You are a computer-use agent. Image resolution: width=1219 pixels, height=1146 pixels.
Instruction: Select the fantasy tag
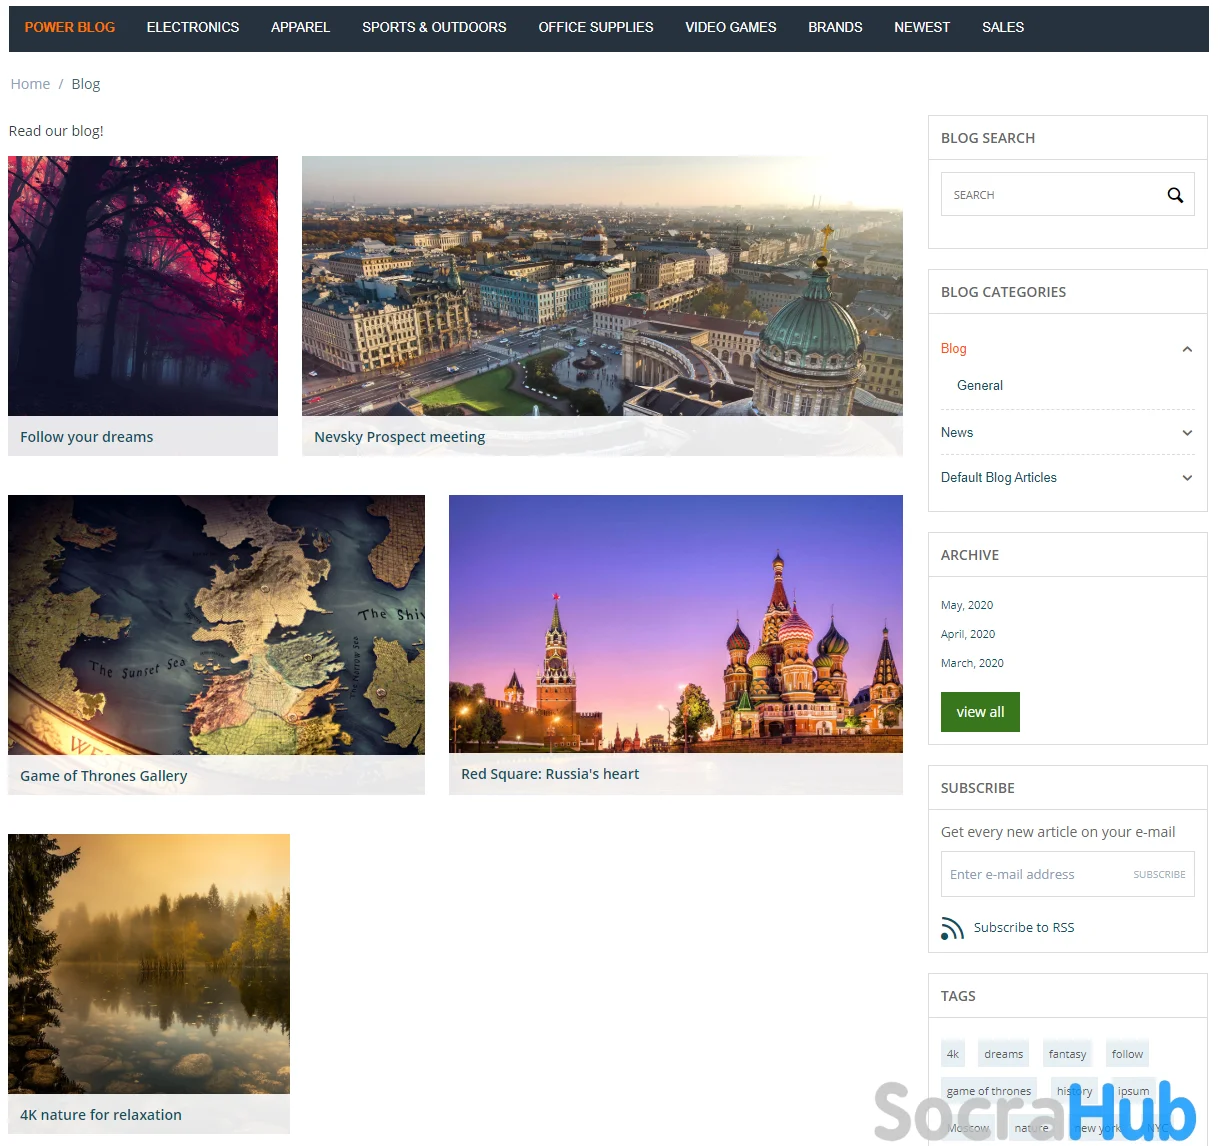click(x=1067, y=1054)
